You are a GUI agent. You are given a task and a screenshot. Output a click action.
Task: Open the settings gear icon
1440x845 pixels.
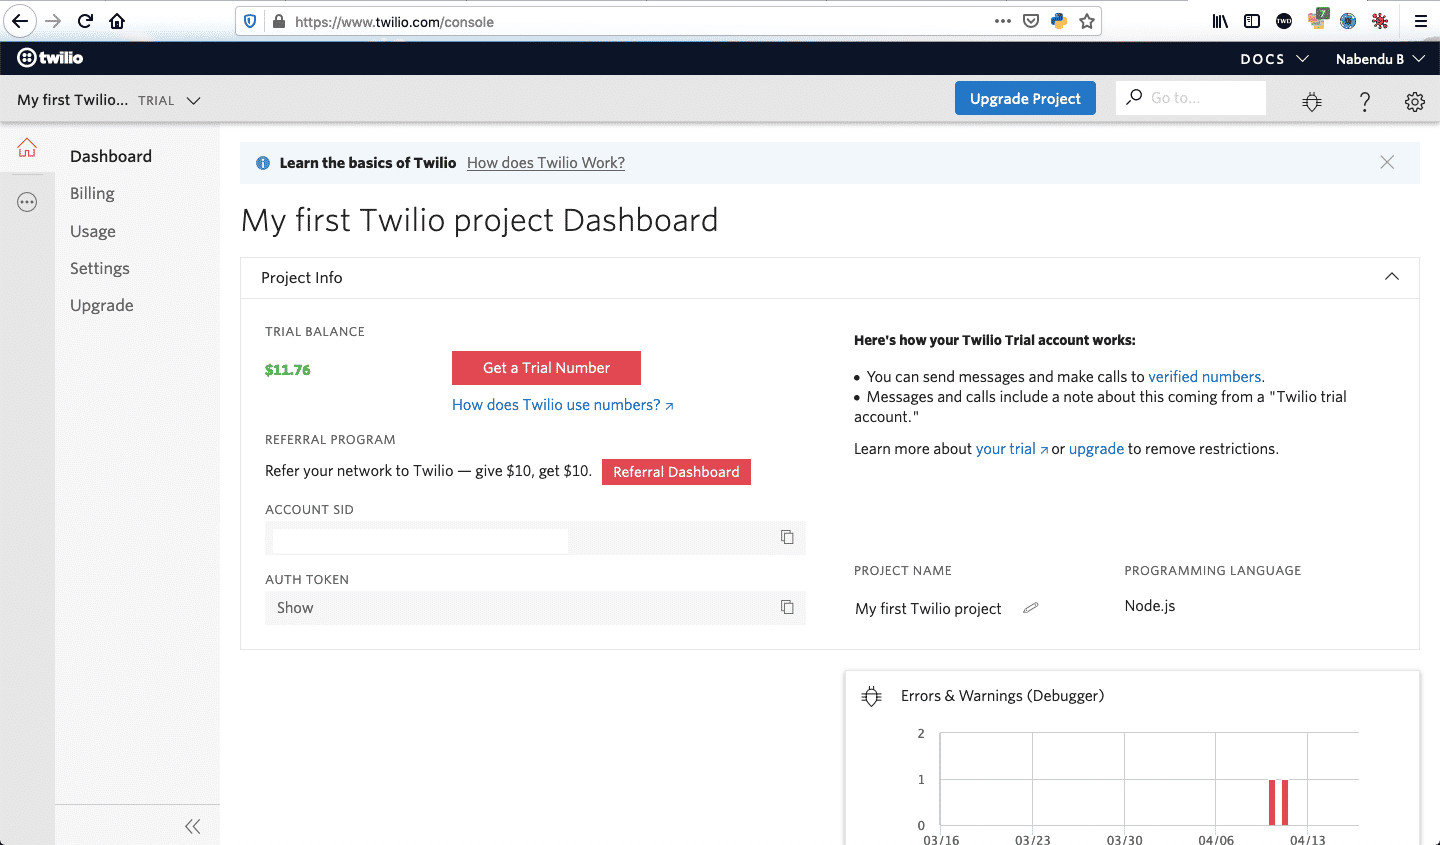click(x=1414, y=101)
